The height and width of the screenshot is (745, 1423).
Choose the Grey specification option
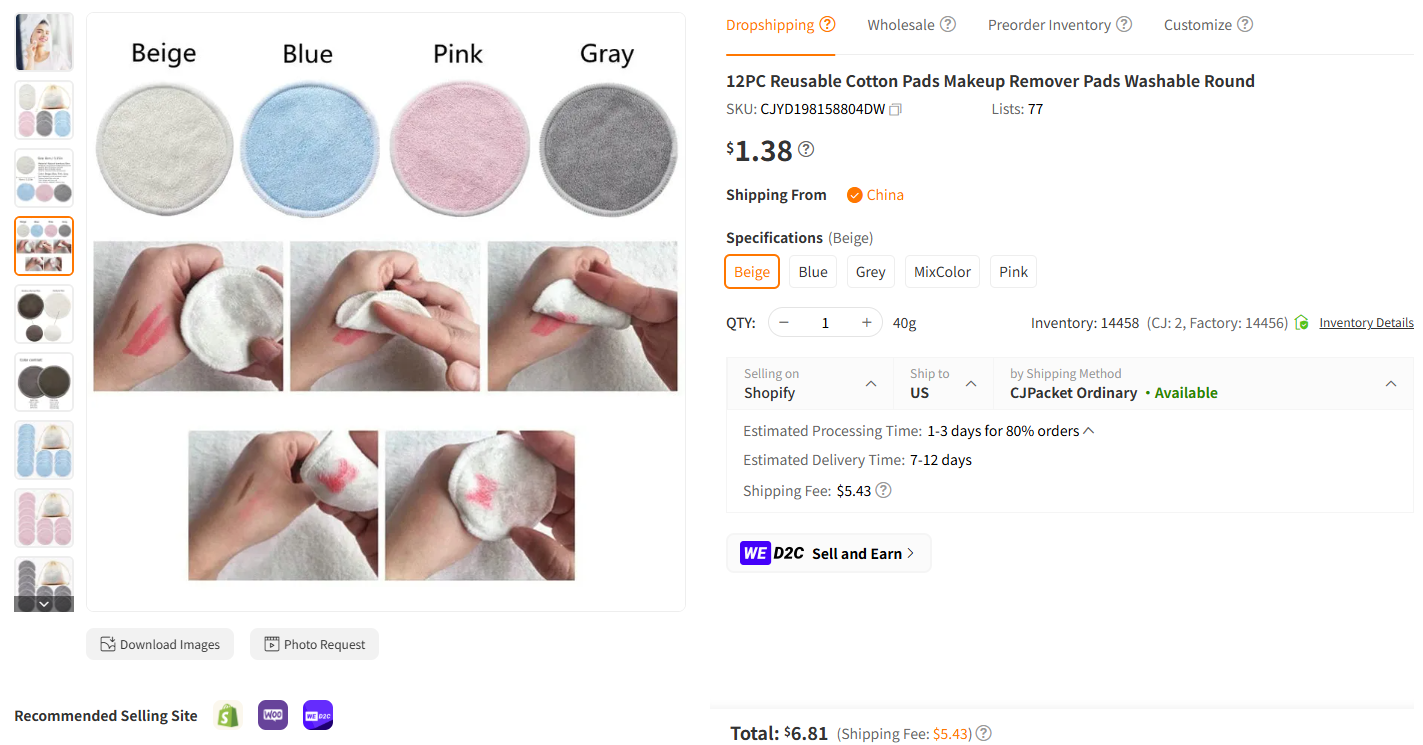870,271
